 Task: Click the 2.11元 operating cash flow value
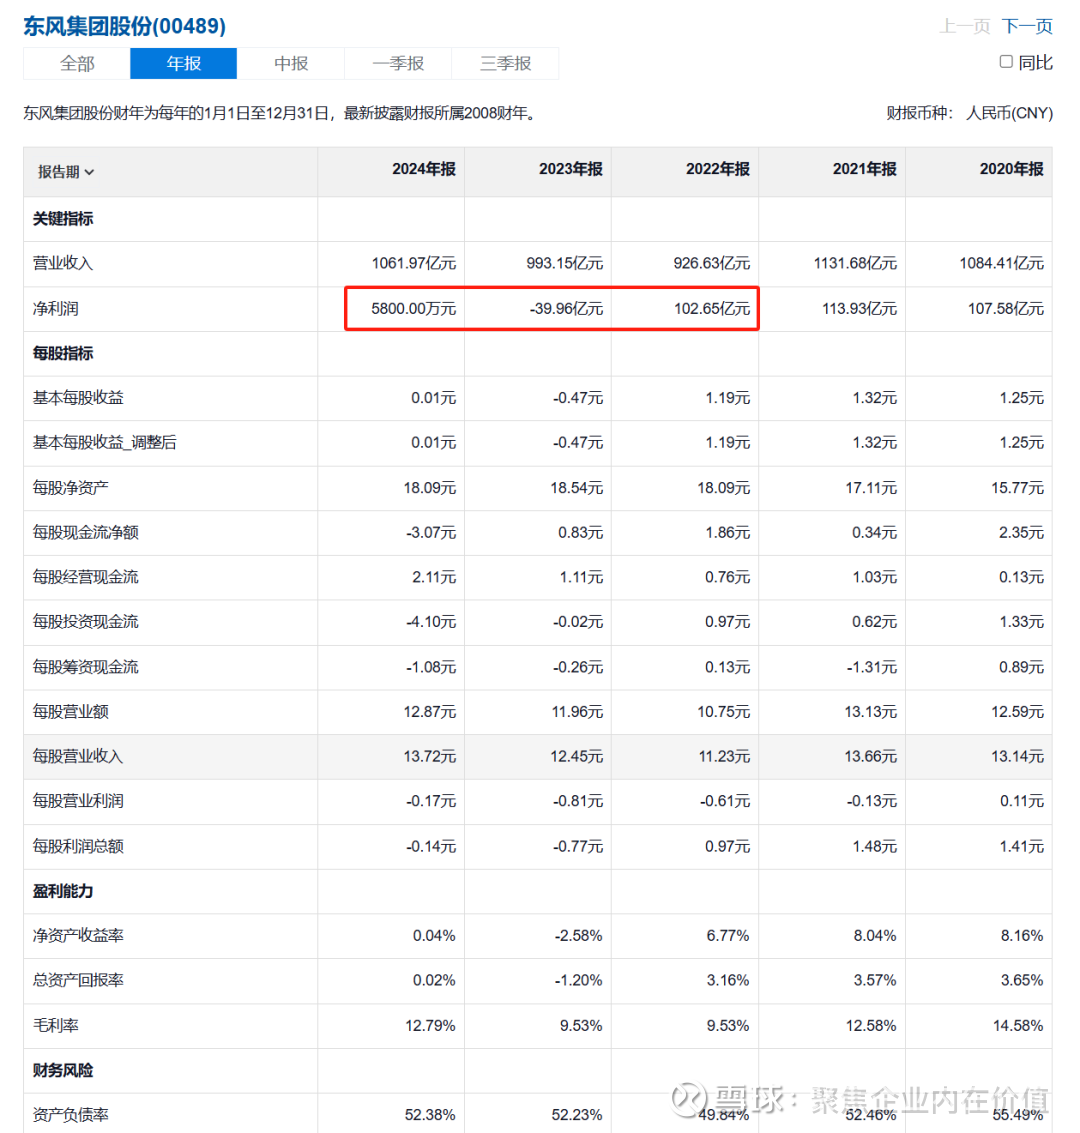click(x=434, y=577)
